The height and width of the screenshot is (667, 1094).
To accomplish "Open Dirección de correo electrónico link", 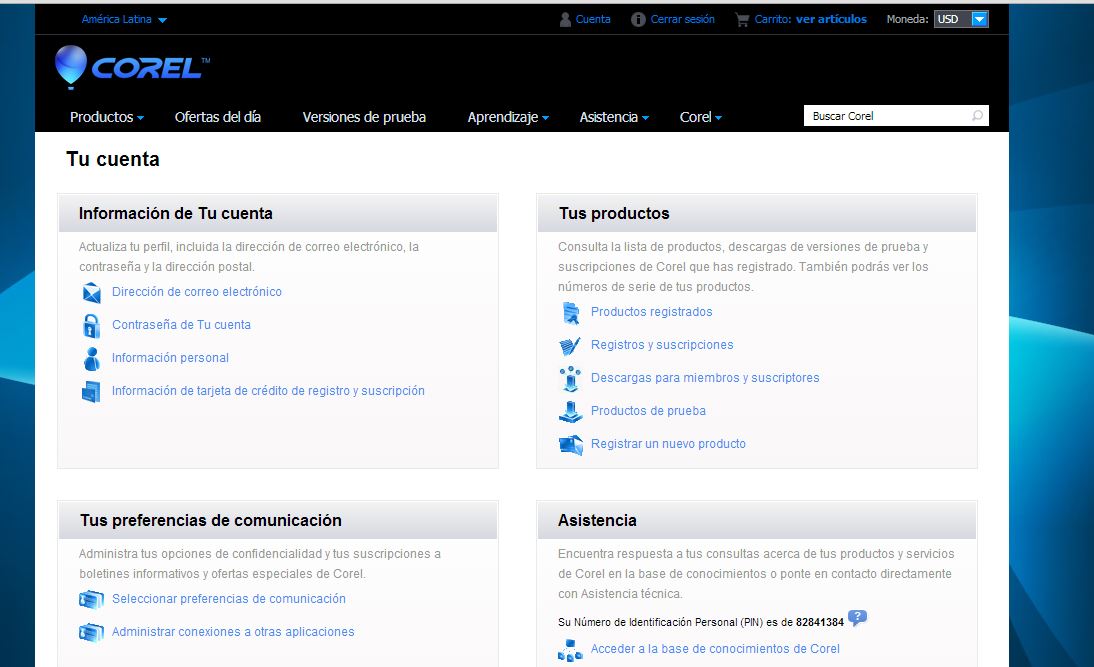I will (197, 292).
